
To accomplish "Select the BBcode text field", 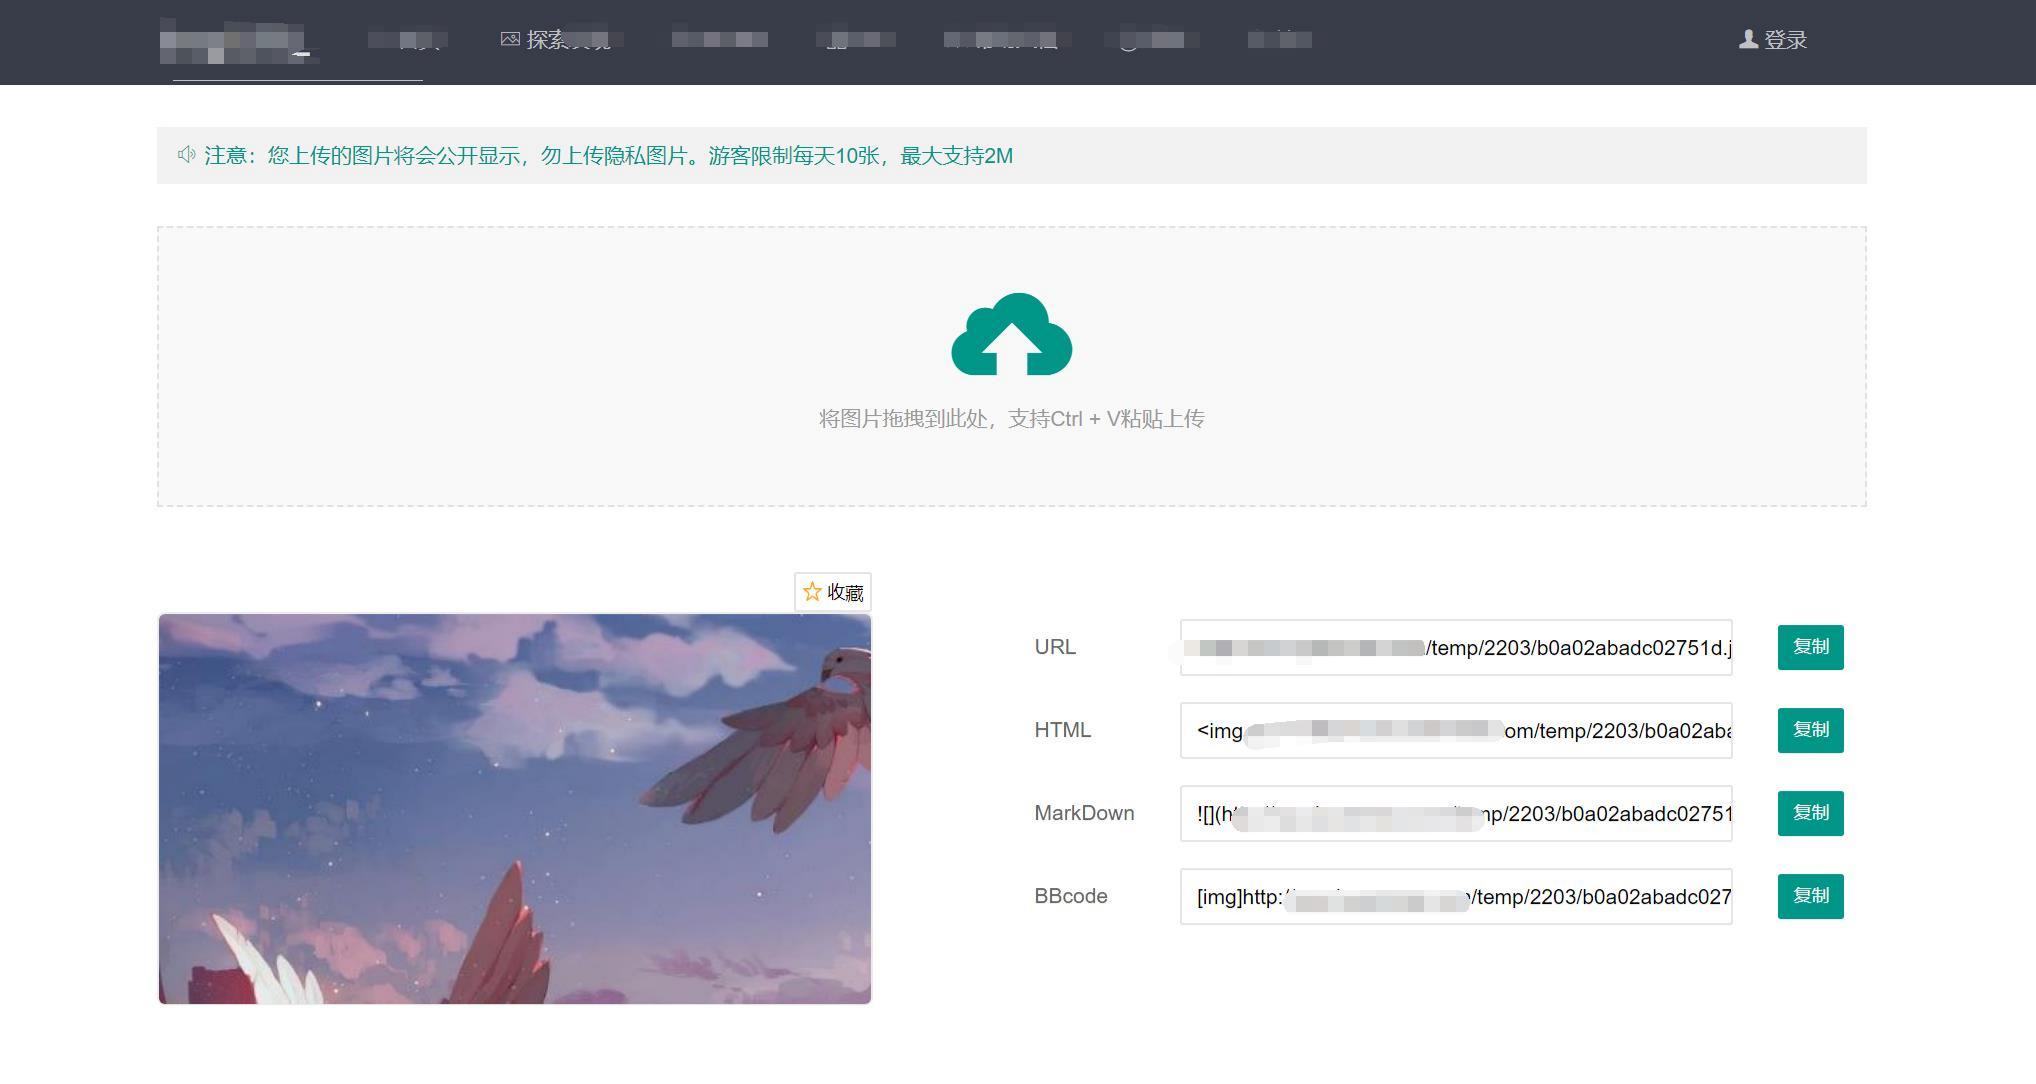I will (x=1455, y=896).
